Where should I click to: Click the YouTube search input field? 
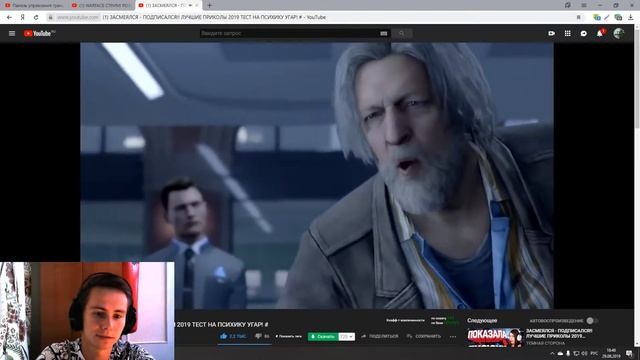pos(290,33)
